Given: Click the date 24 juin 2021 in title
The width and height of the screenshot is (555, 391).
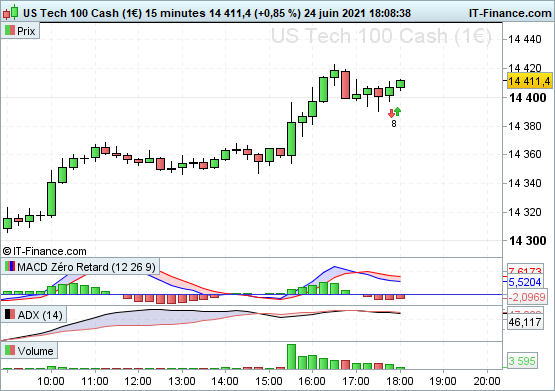Looking at the screenshot, I should [x=335, y=13].
